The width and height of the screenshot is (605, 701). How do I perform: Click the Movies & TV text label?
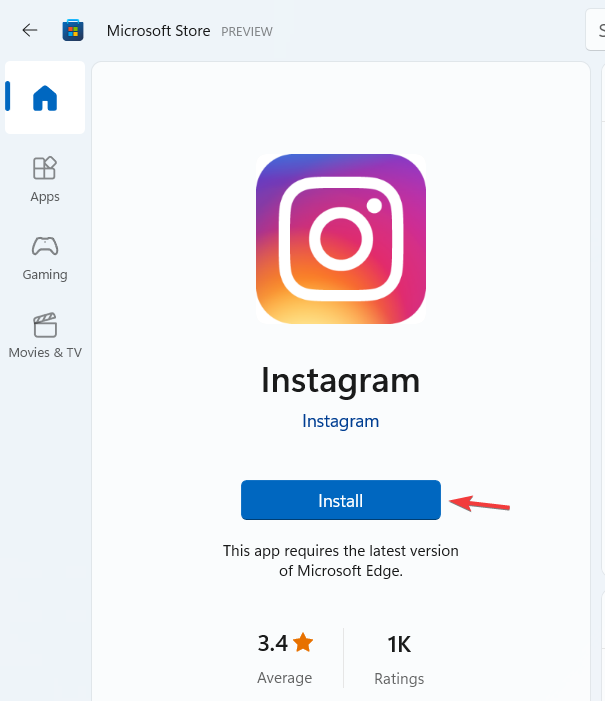[x=45, y=352]
